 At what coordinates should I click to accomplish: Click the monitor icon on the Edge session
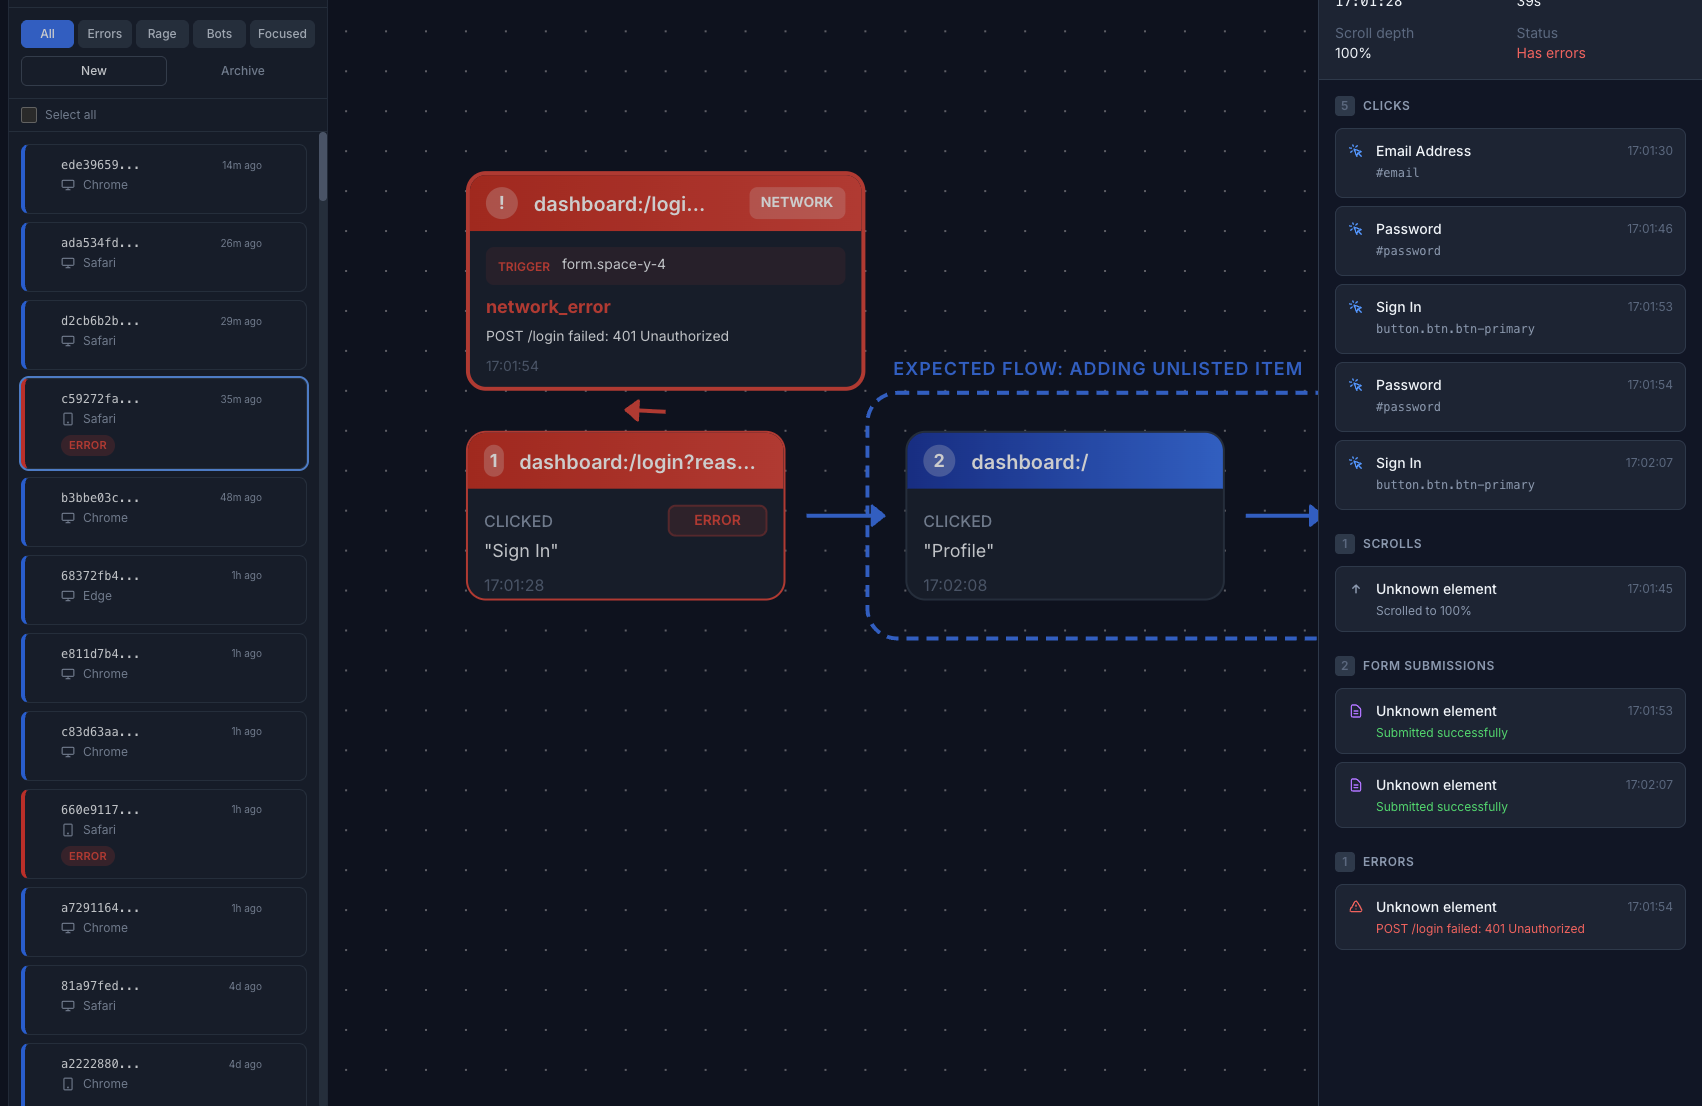pos(68,596)
